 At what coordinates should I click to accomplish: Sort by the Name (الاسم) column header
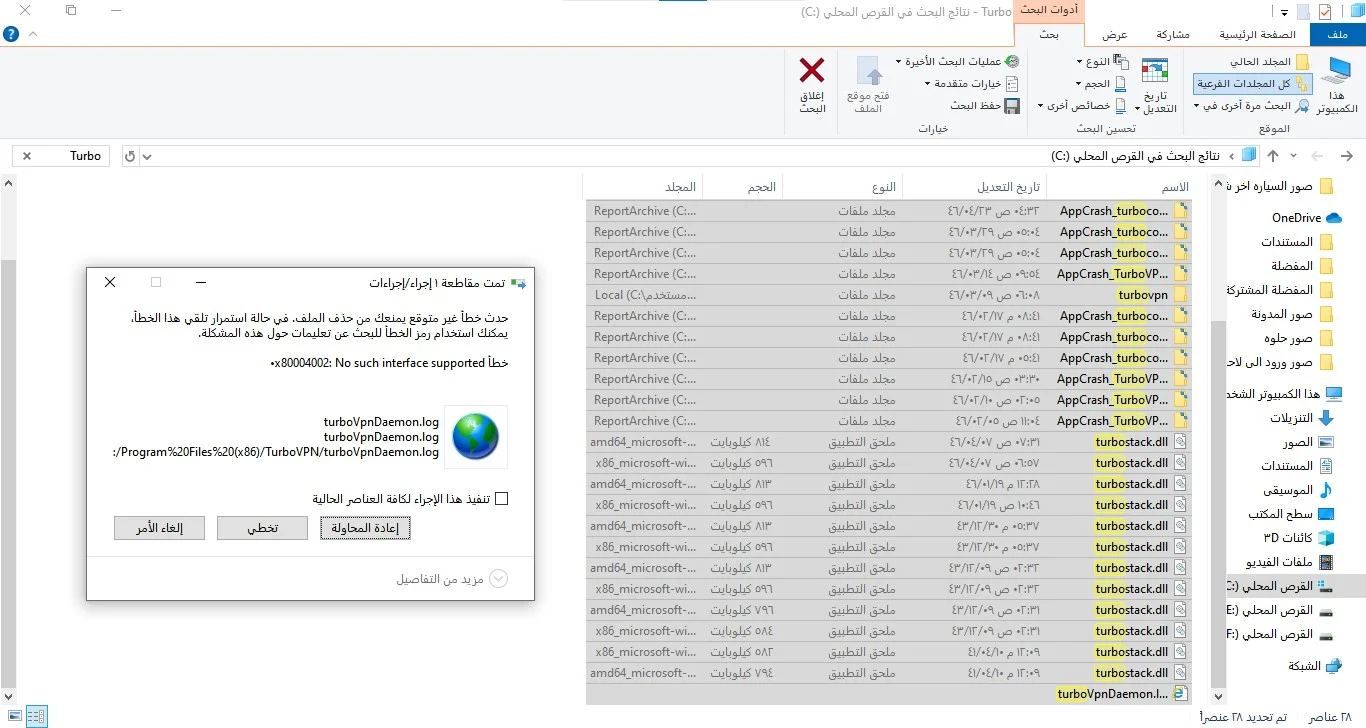1118,187
